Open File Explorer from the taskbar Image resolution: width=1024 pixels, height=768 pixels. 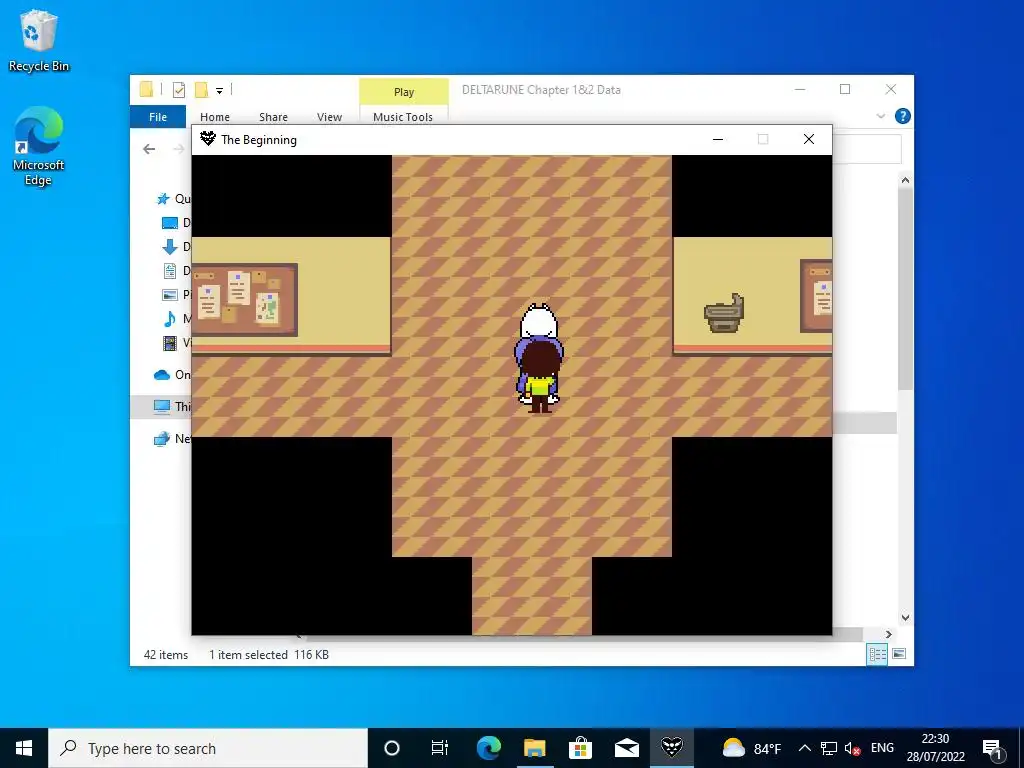(534, 748)
